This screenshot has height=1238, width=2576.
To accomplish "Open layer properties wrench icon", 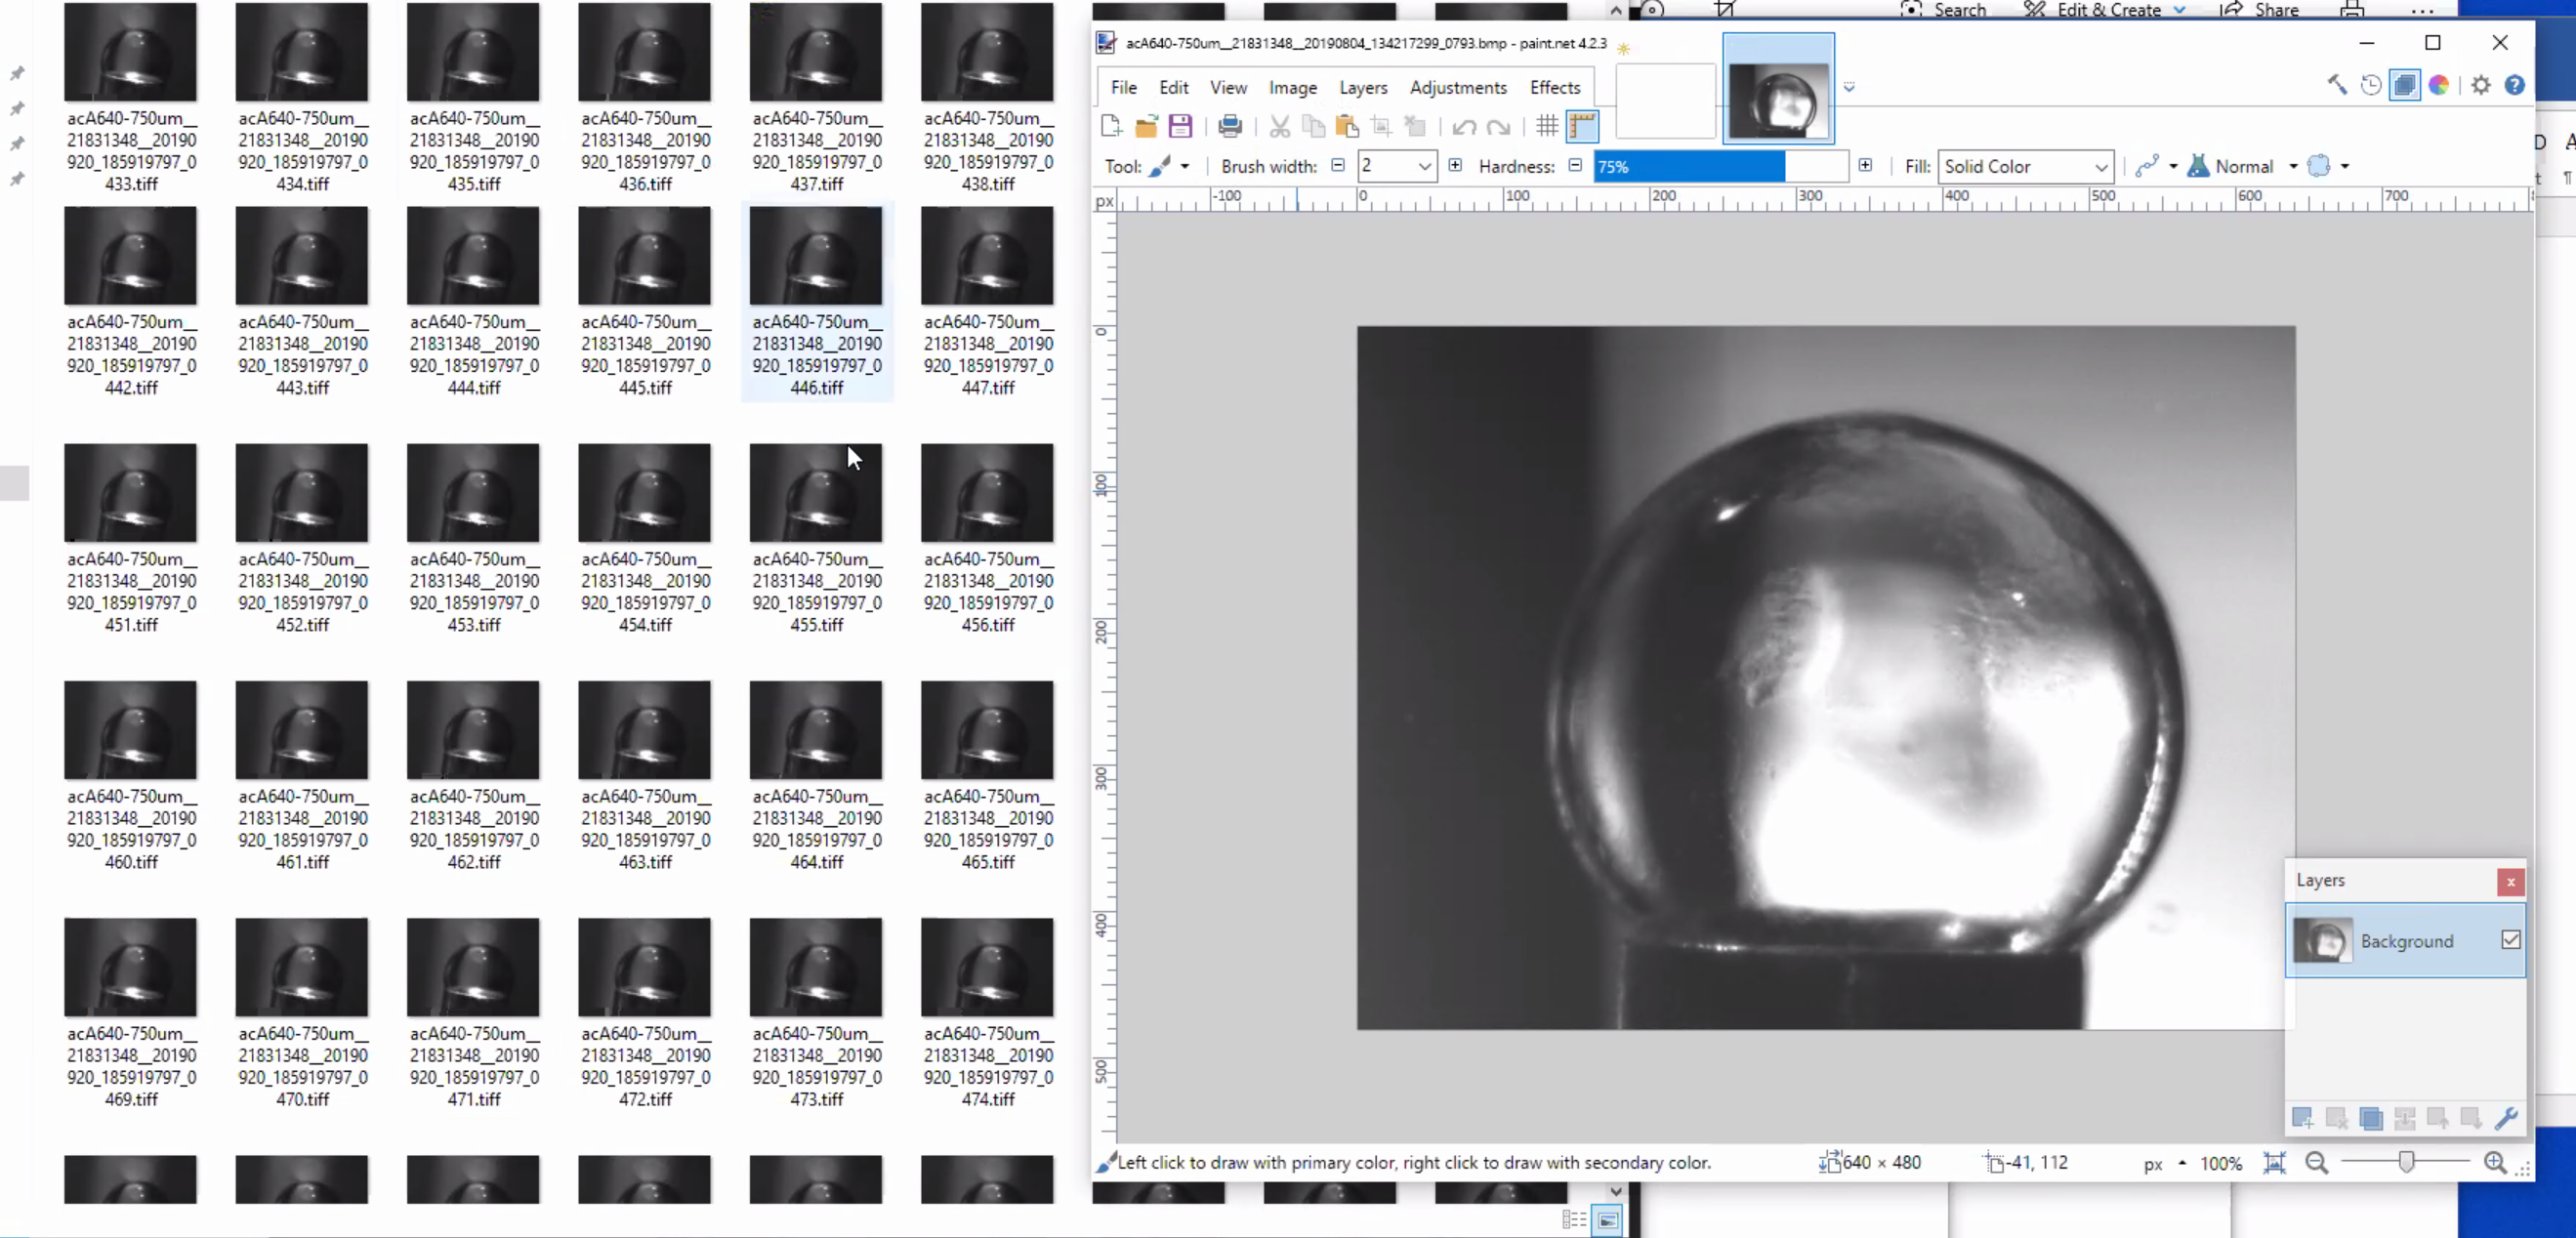I will pos(2506,1118).
